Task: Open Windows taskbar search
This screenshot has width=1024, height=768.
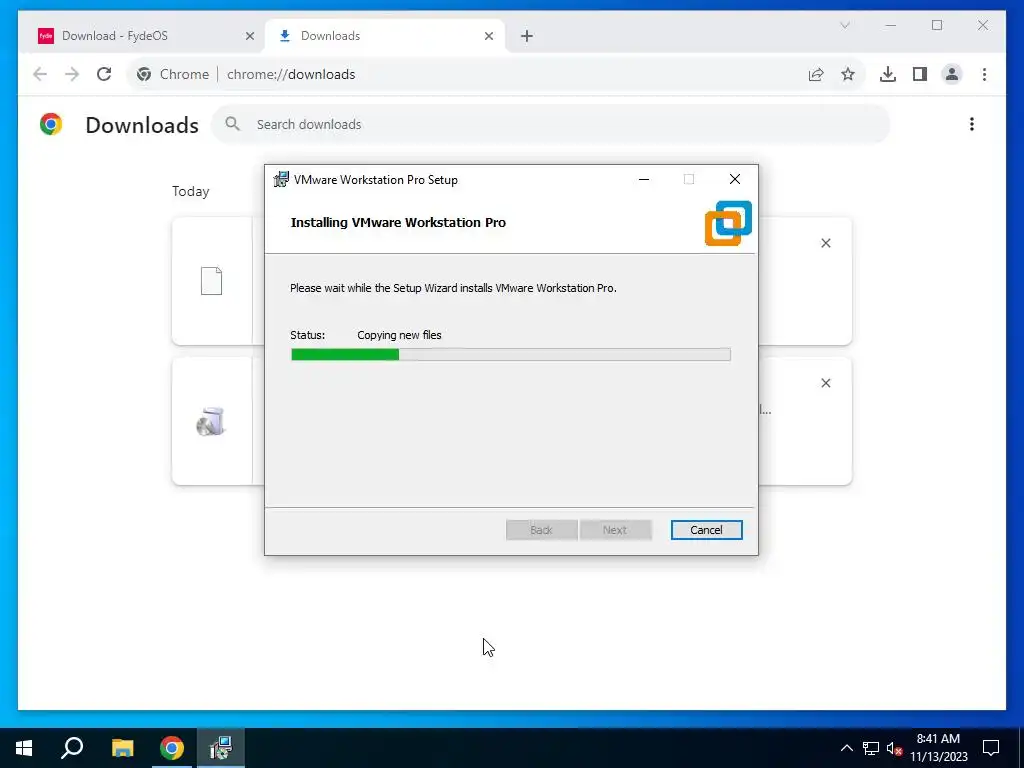Action: [x=72, y=748]
